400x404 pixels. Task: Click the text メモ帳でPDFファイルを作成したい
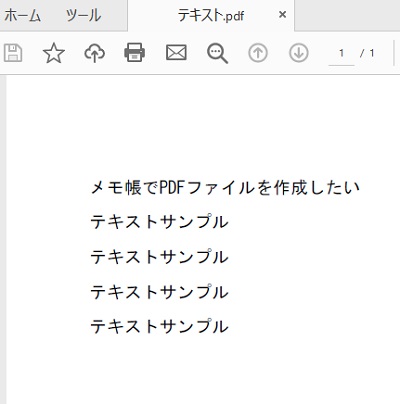click(x=225, y=187)
